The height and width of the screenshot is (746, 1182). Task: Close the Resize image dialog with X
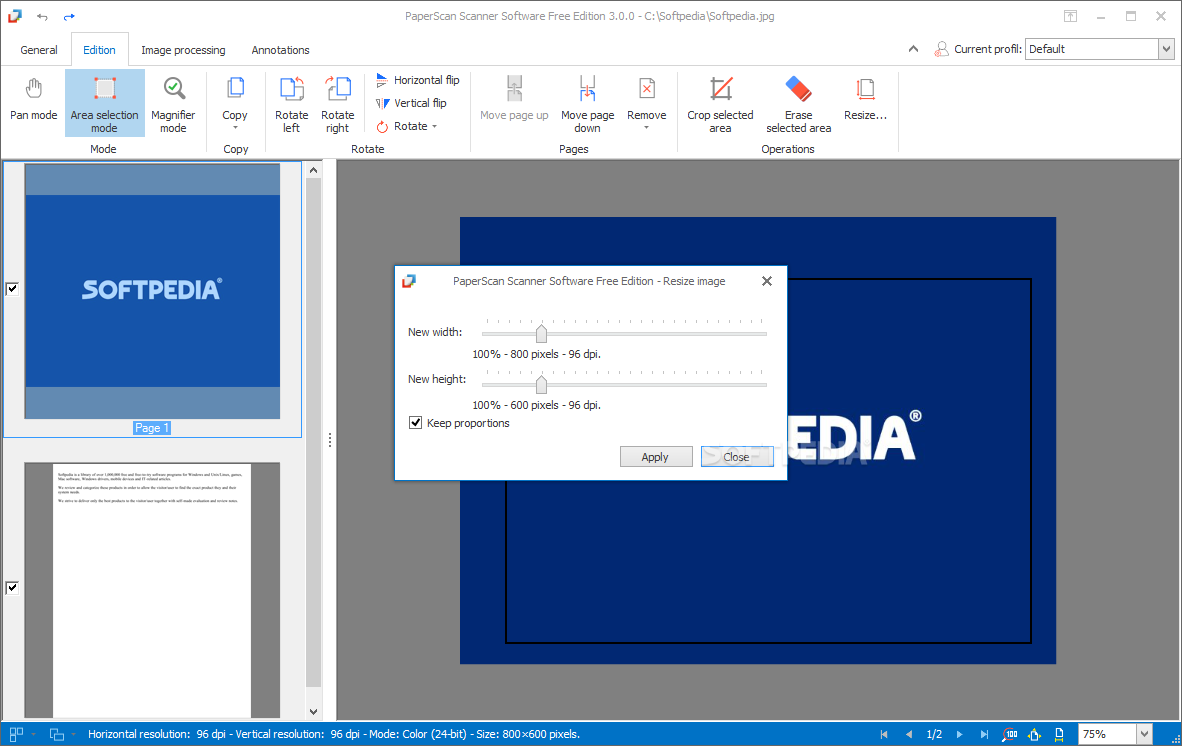point(767,281)
